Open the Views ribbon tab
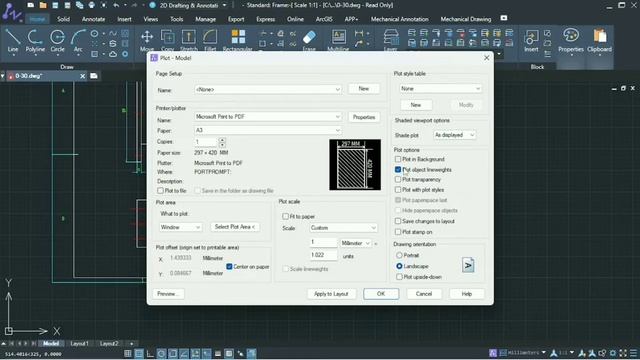The width and height of the screenshot is (640, 360). (x=150, y=19)
